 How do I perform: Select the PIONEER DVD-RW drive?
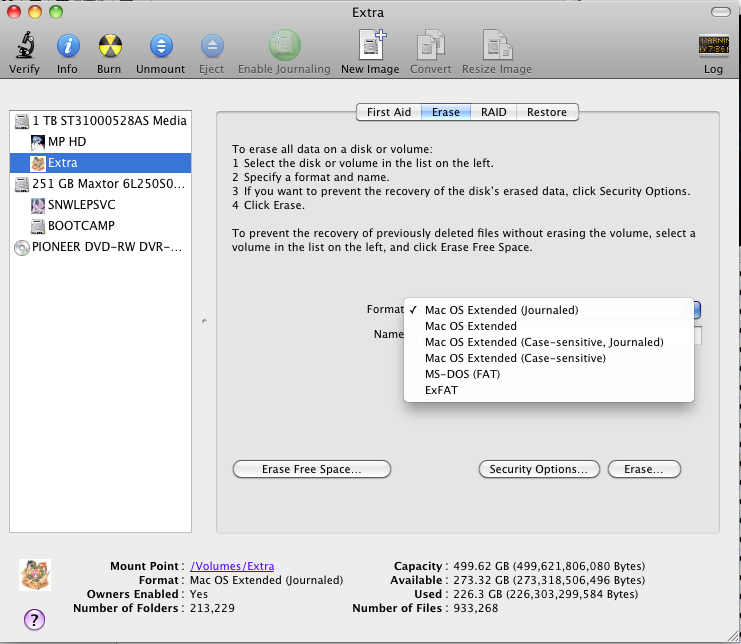pos(100,247)
